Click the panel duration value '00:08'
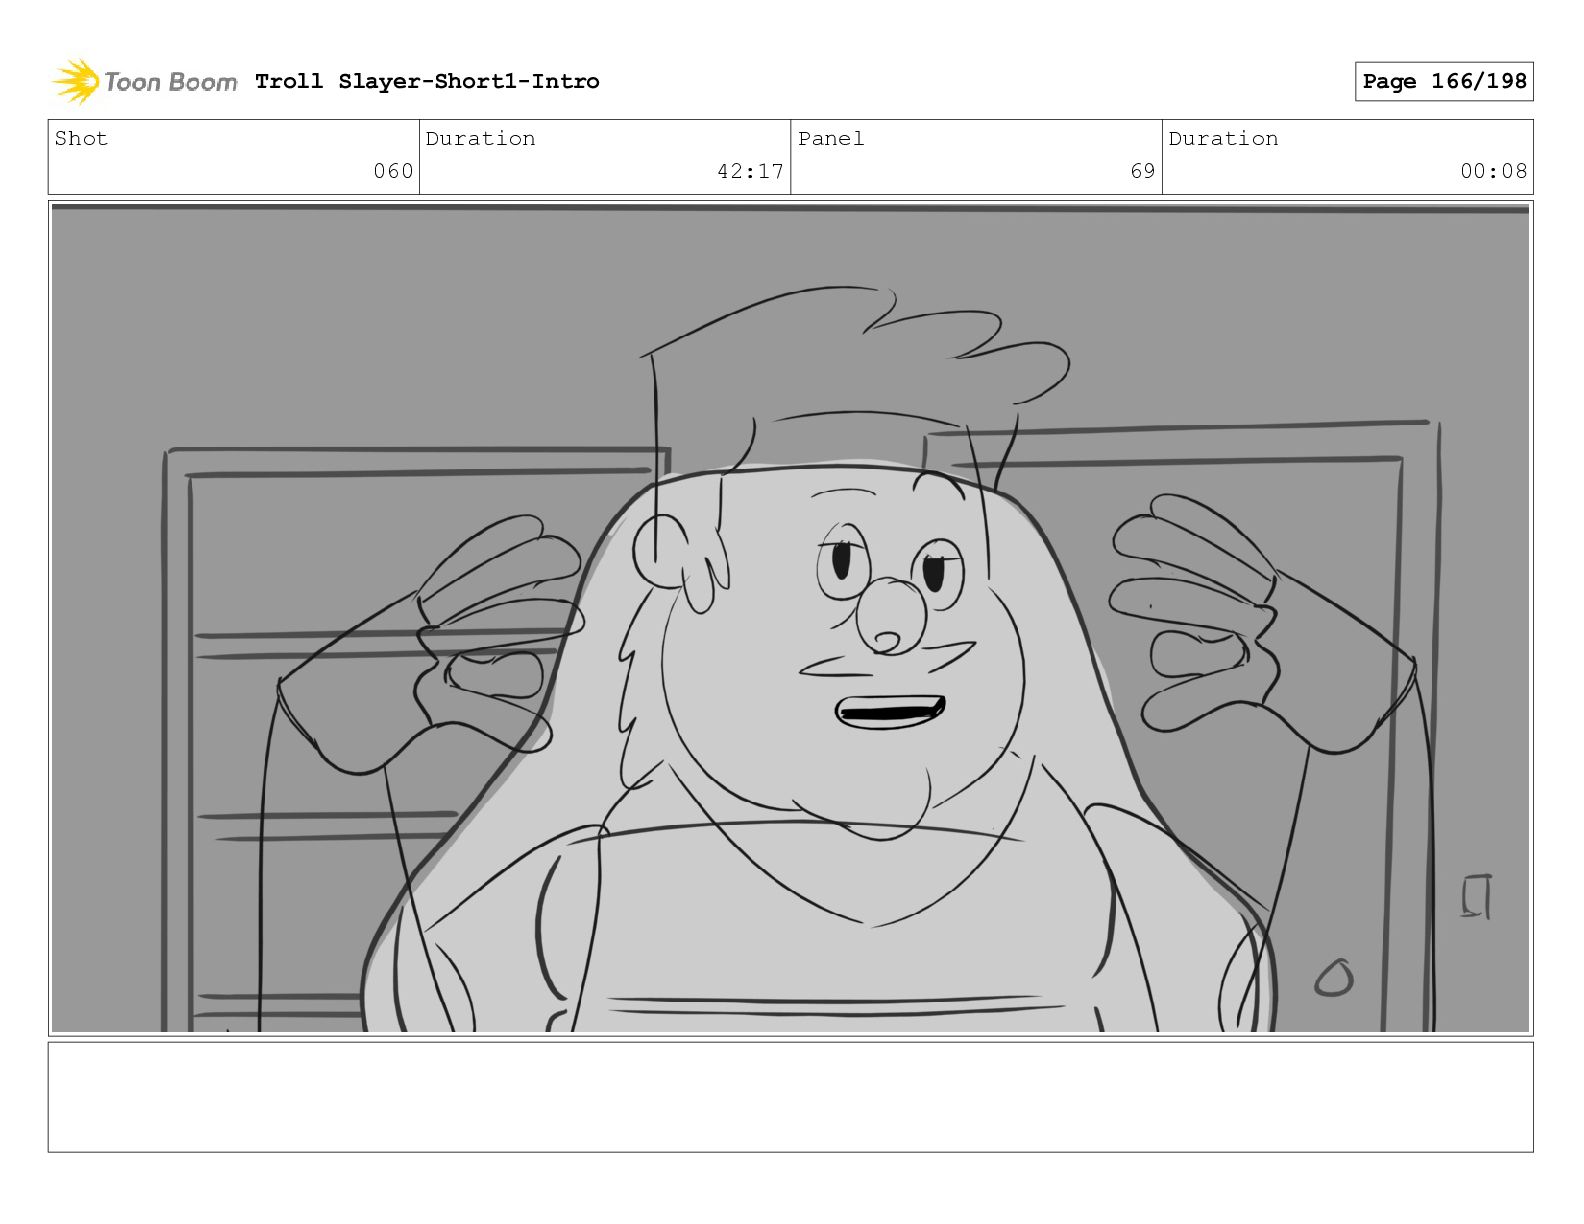Viewport: 1584px width, 1224px height. click(x=1494, y=171)
